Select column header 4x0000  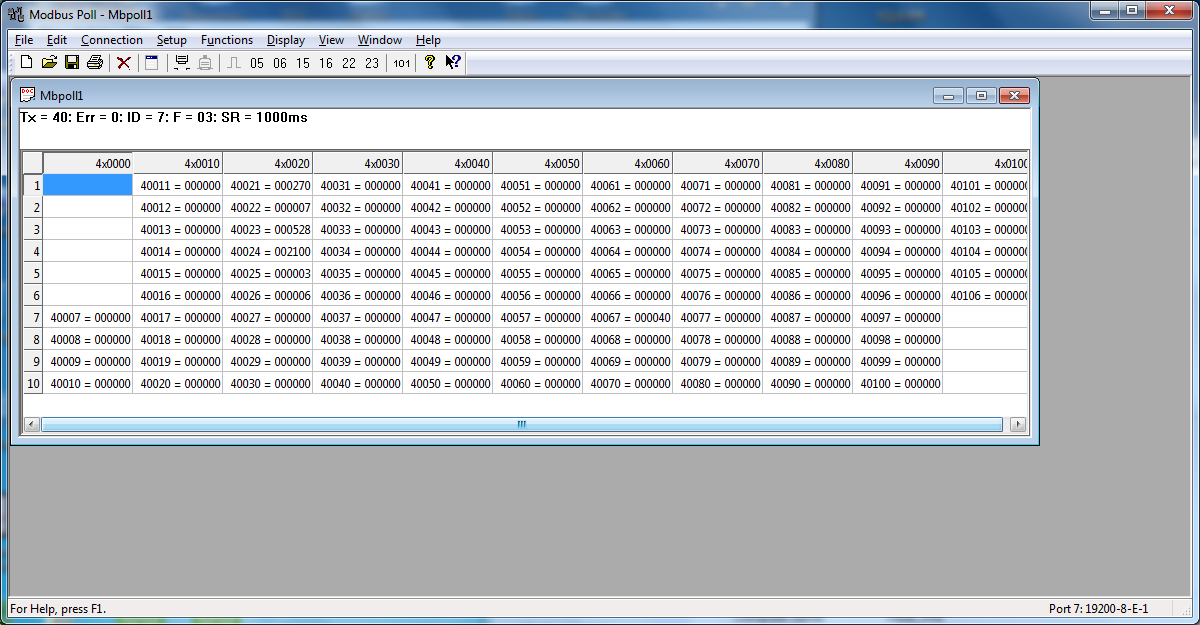pyautogui.click(x=88, y=163)
